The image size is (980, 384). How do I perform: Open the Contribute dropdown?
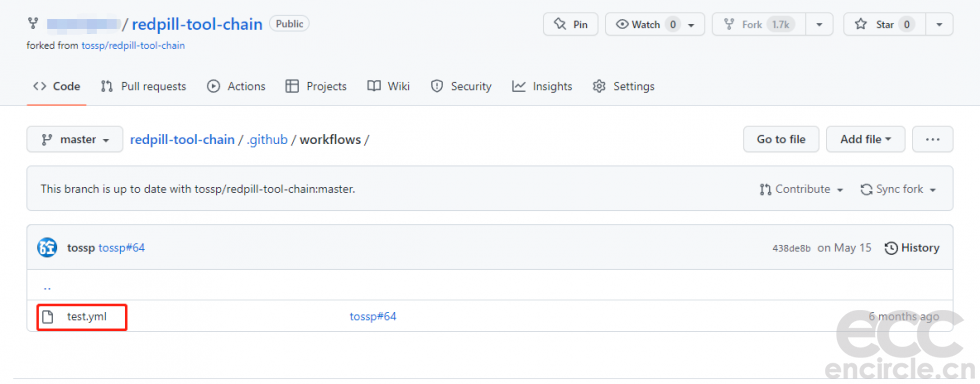(801, 189)
